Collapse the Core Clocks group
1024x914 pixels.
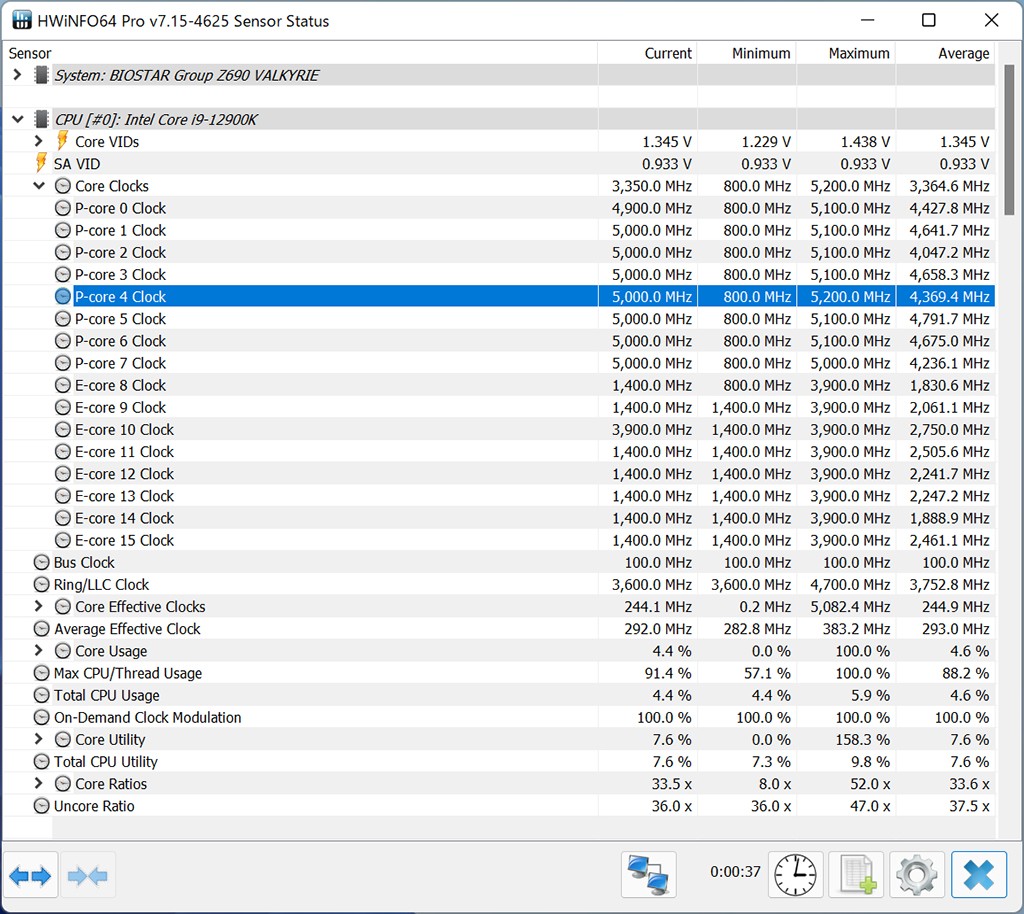click(x=39, y=186)
